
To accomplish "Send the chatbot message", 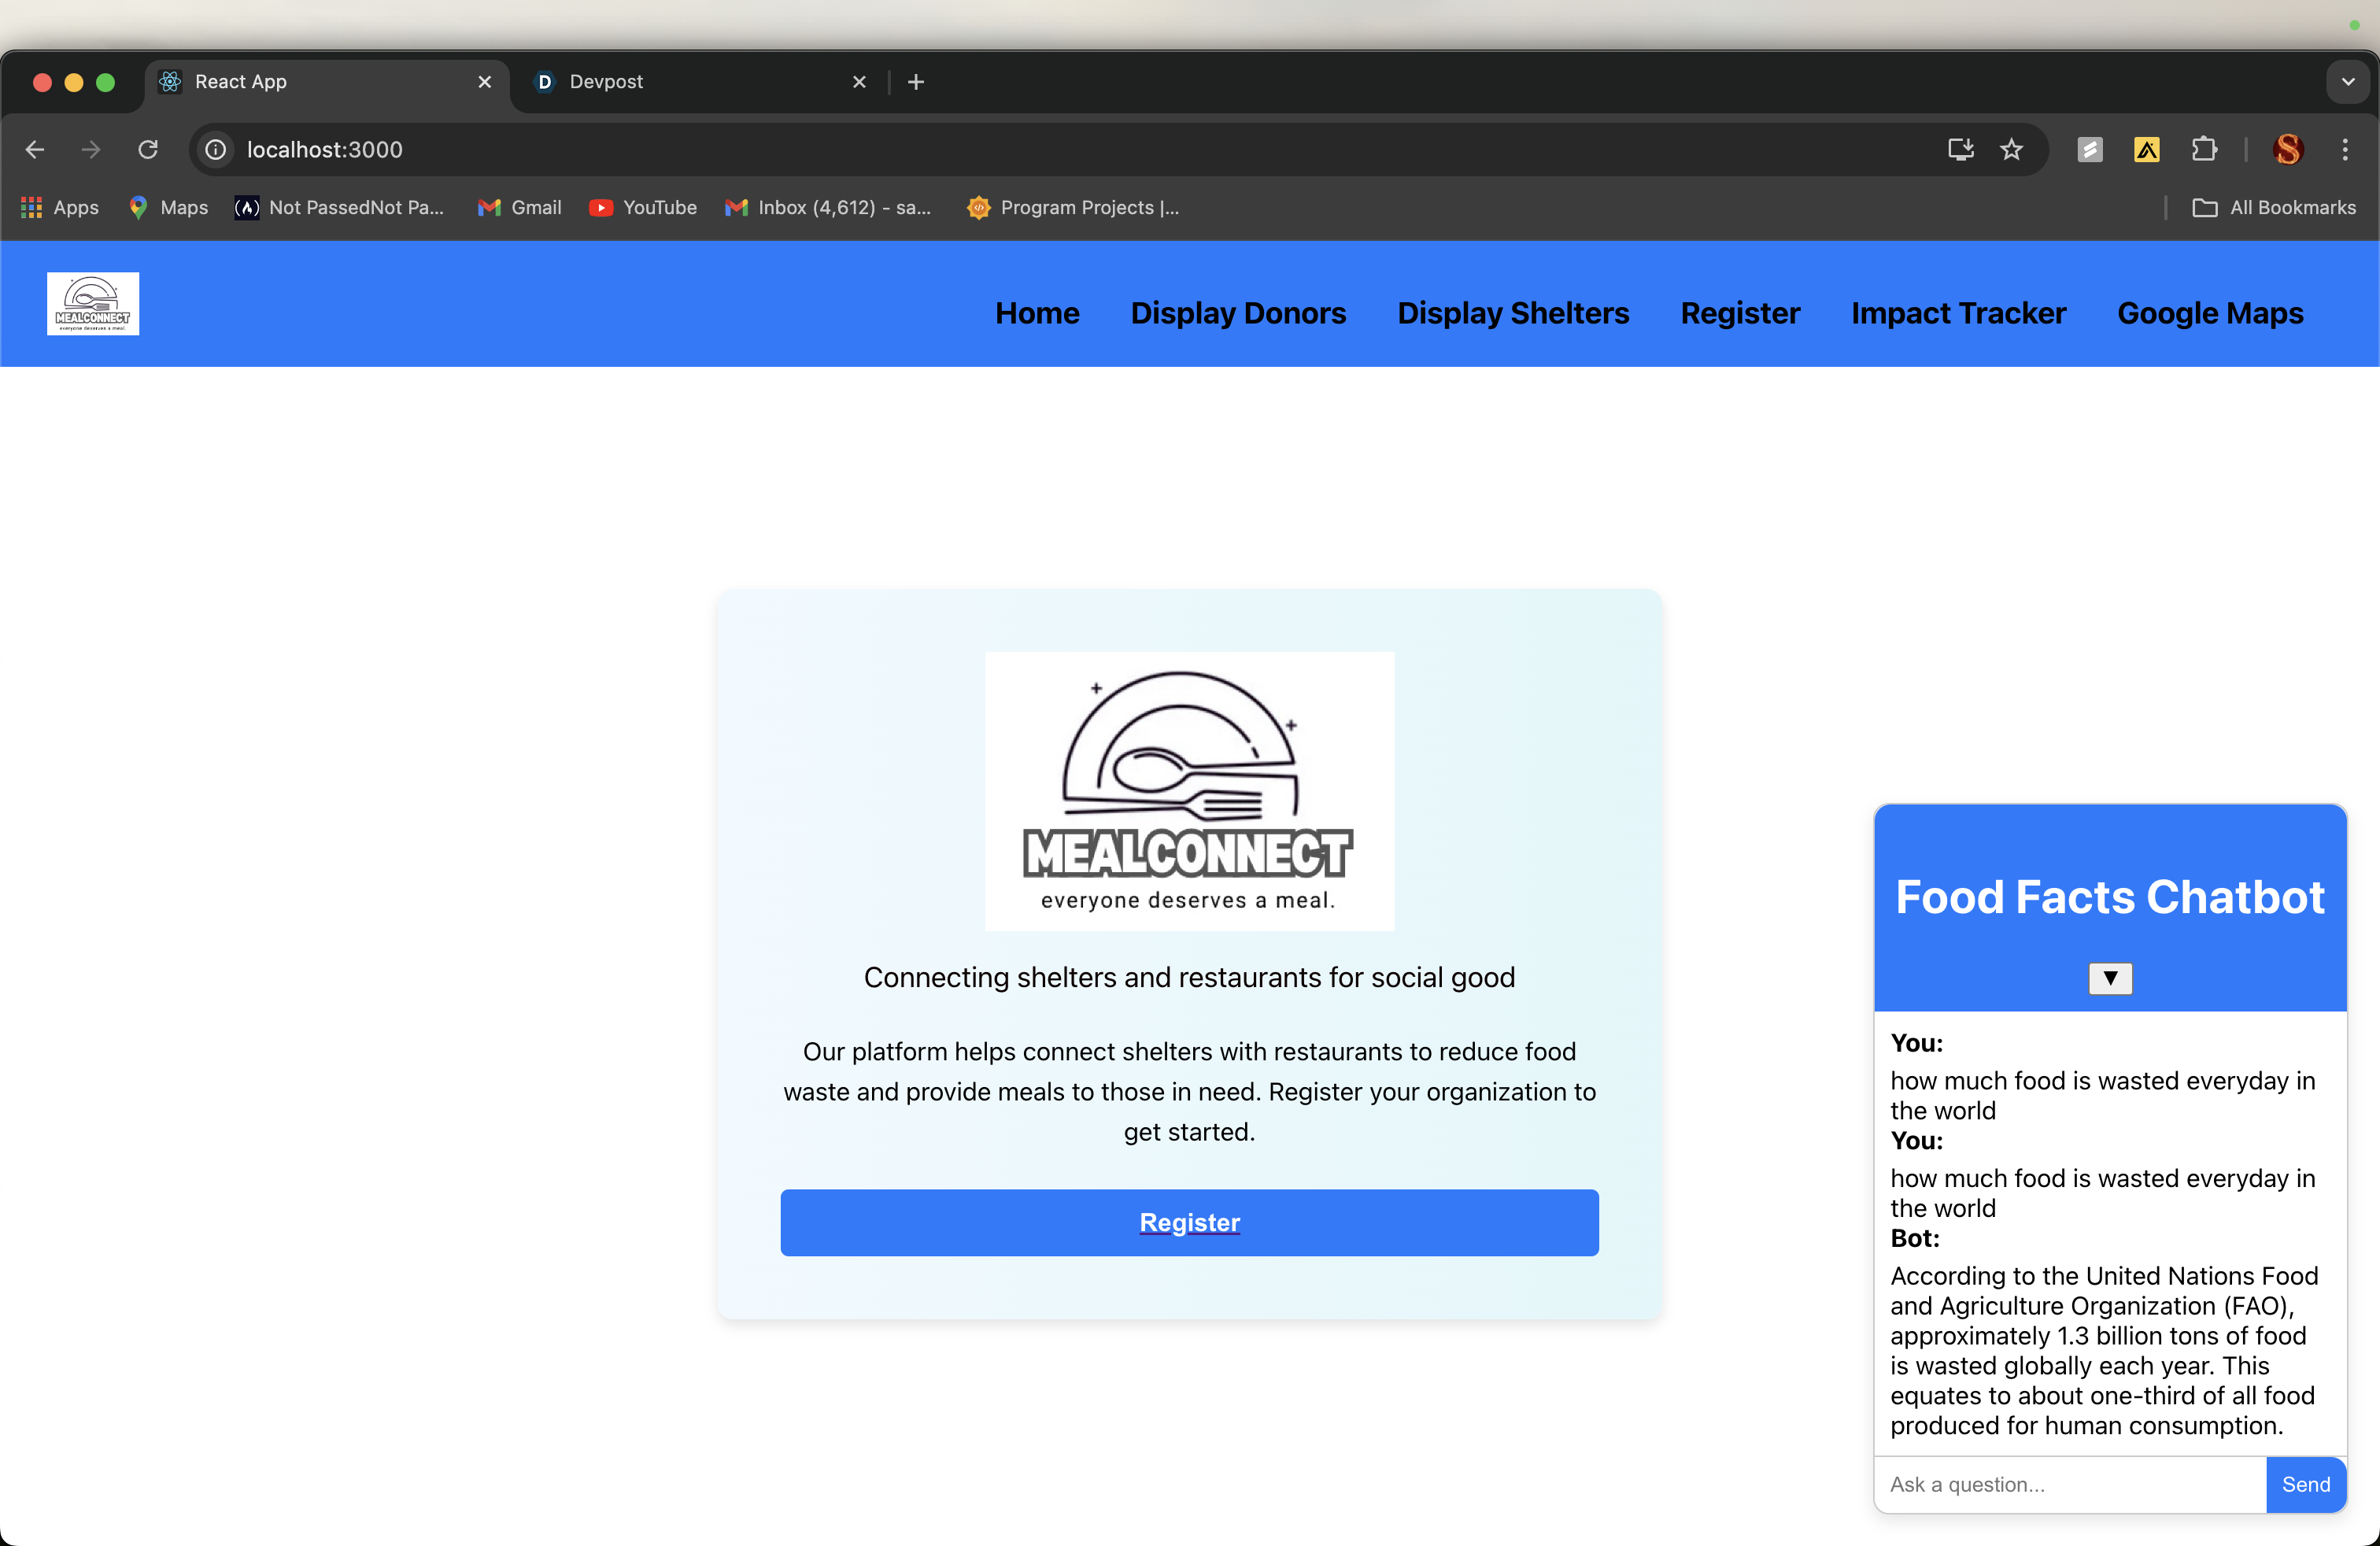I will 2305,1484.
